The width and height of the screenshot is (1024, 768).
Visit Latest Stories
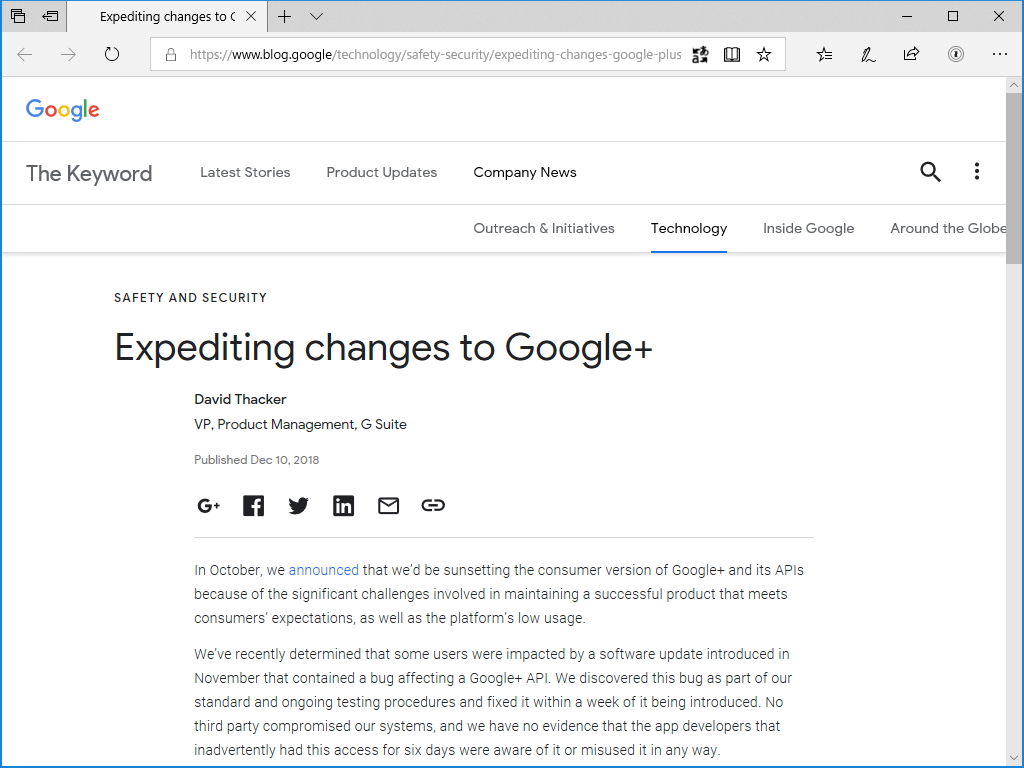(x=245, y=172)
